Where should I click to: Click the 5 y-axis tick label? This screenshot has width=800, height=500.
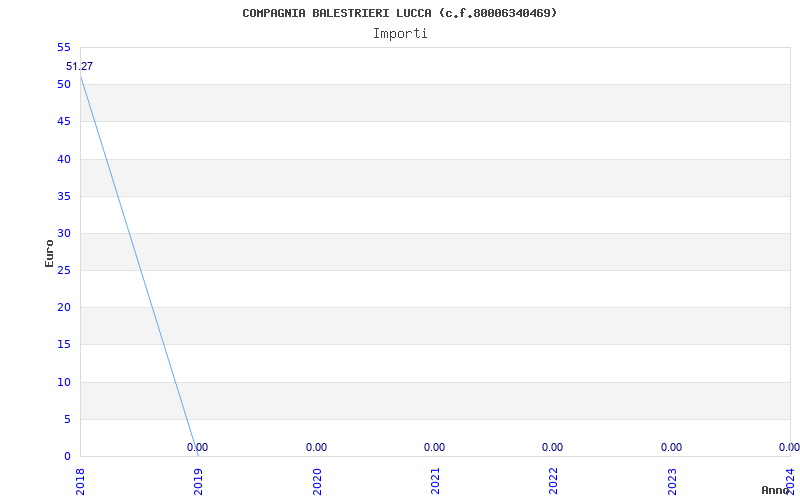pos(67,419)
